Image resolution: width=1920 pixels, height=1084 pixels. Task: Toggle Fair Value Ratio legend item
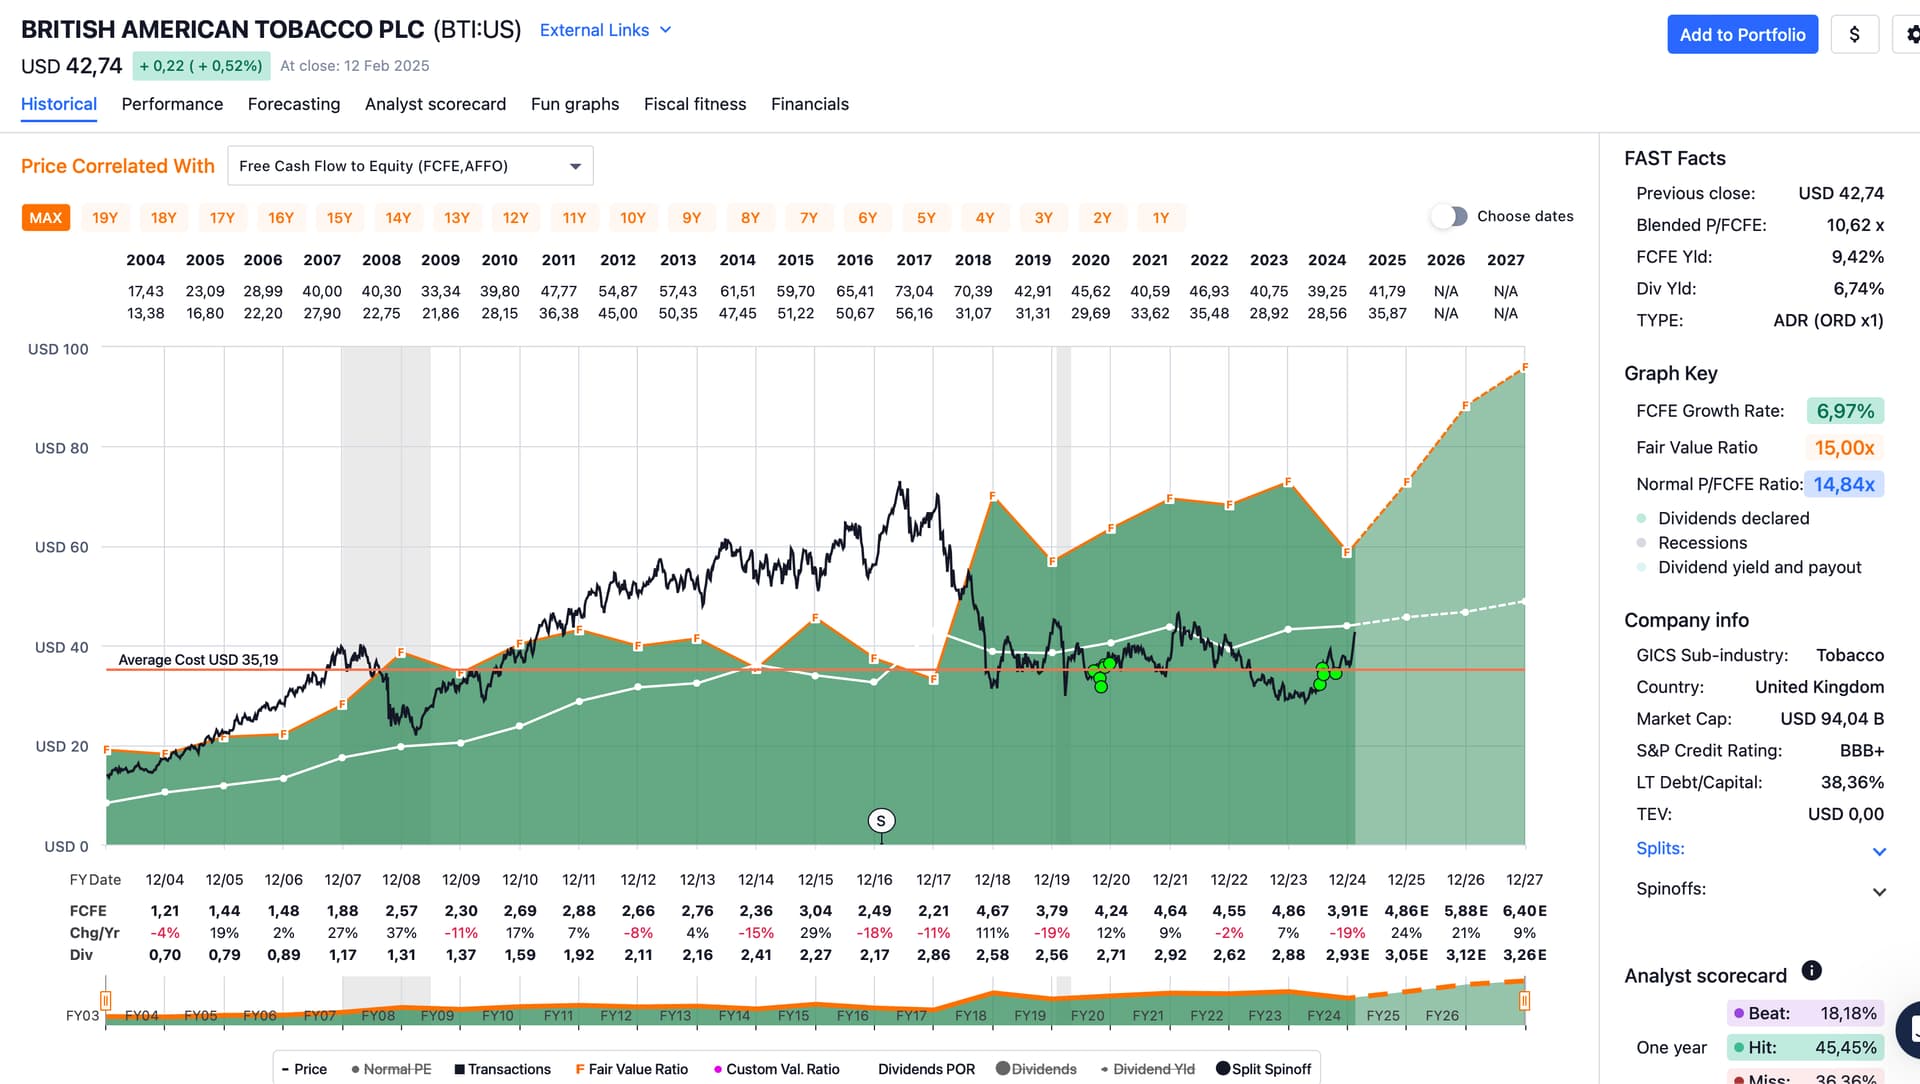click(x=632, y=1069)
